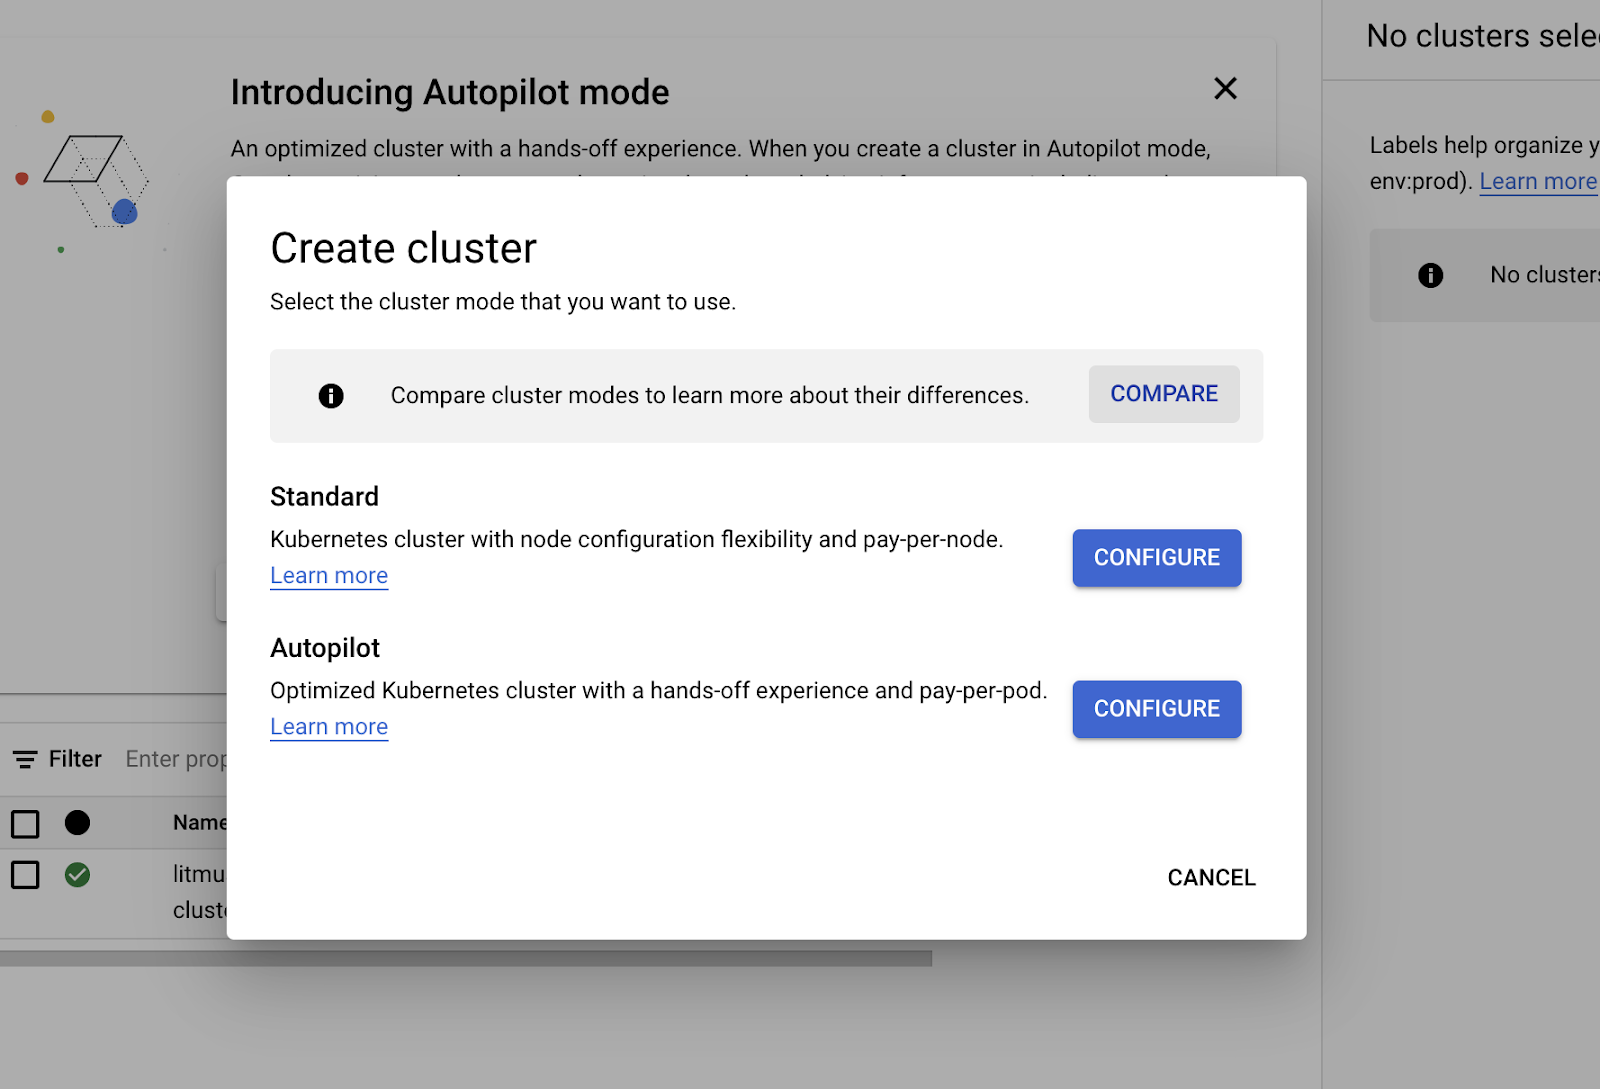The height and width of the screenshot is (1089, 1600).
Task: Open Learn more under the Standard description
Action: 328,575
